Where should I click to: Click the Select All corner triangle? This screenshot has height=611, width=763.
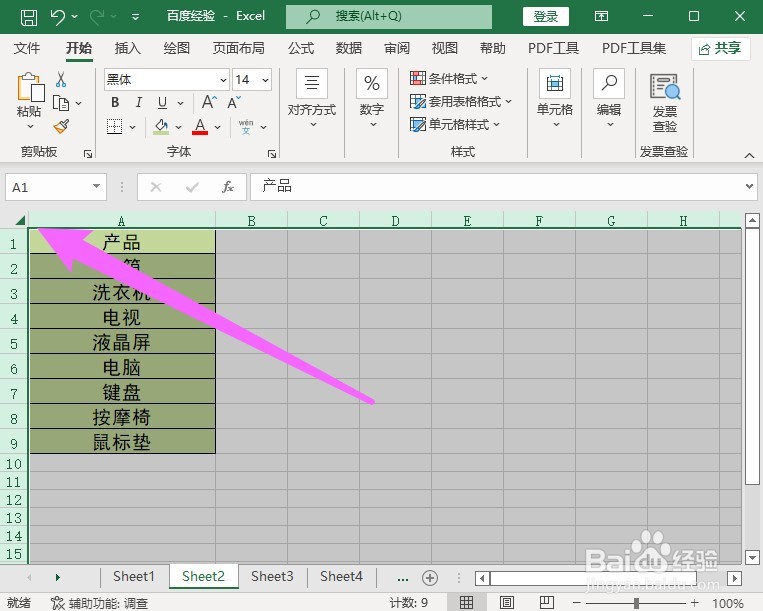[20, 220]
